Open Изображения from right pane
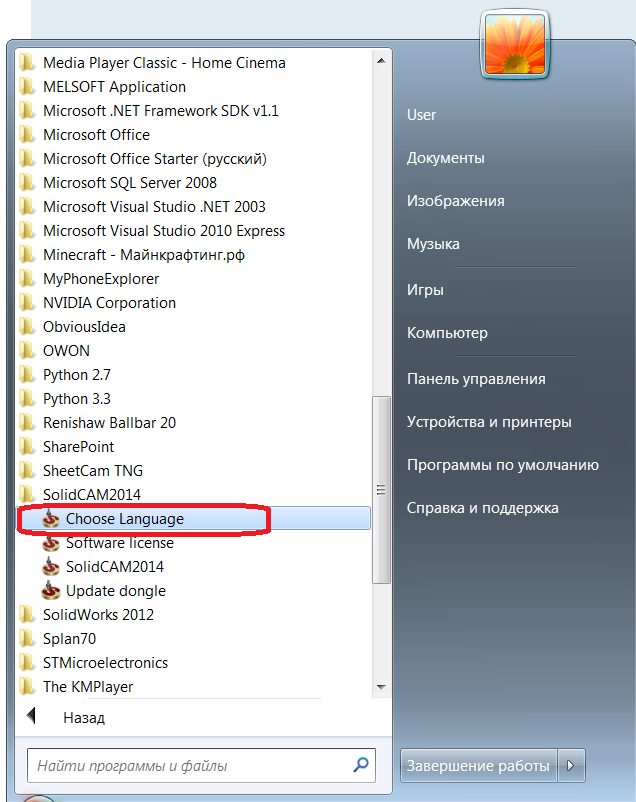The height and width of the screenshot is (802, 636). point(455,201)
